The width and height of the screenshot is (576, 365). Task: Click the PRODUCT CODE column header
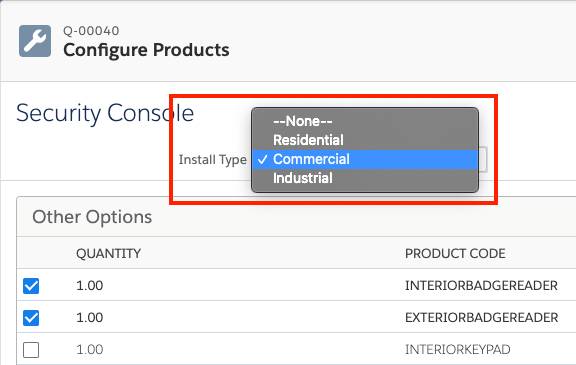pyautogui.click(x=455, y=253)
